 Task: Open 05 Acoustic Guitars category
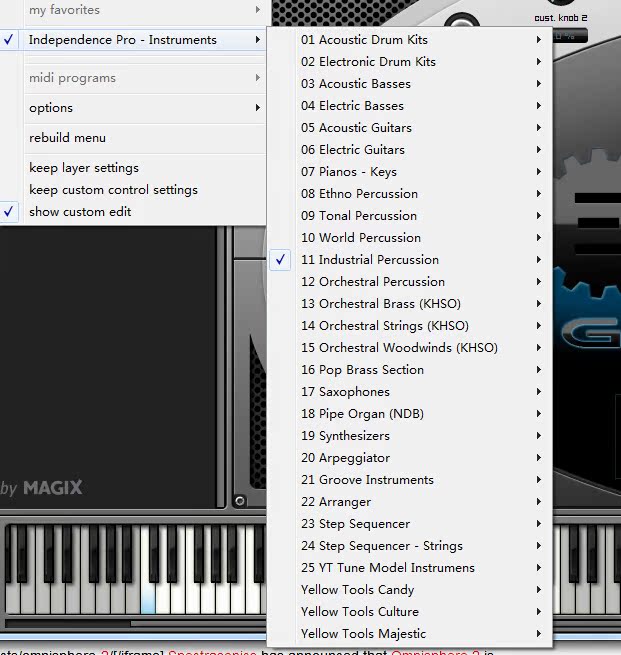click(410, 128)
